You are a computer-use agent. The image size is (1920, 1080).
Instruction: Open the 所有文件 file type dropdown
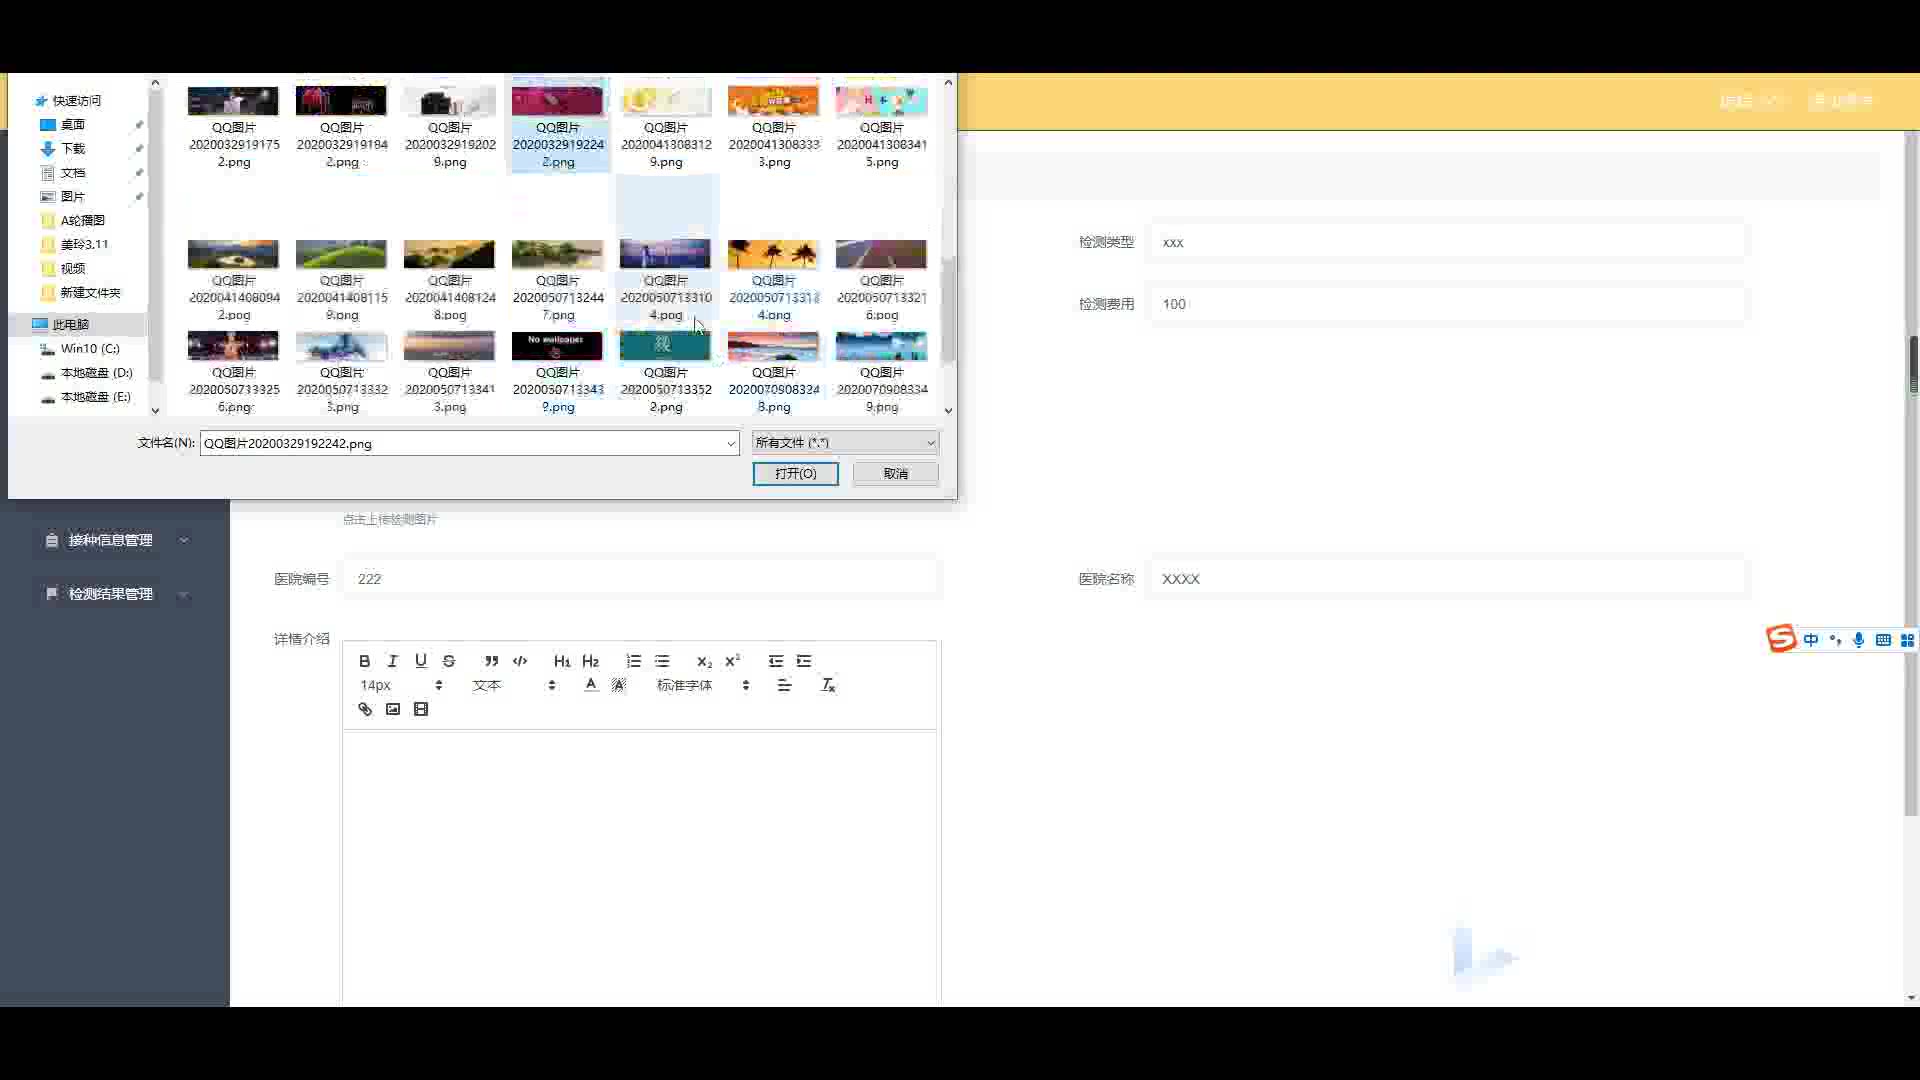coord(844,442)
